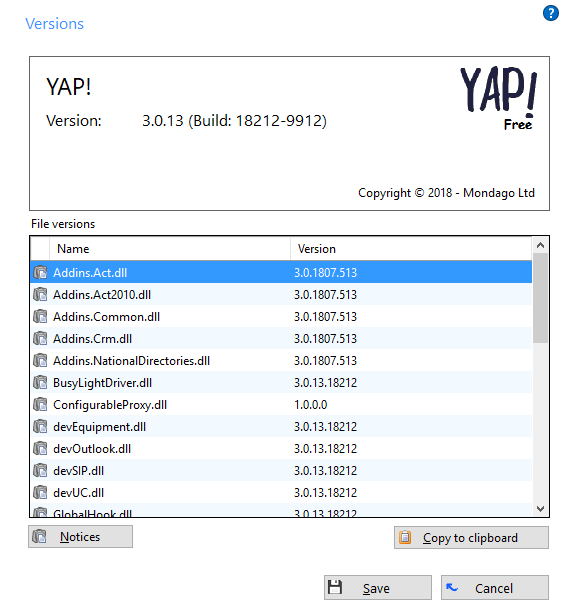The height and width of the screenshot is (612, 567).
Task: Select the Addins.Act.dll row name
Action: (90, 272)
